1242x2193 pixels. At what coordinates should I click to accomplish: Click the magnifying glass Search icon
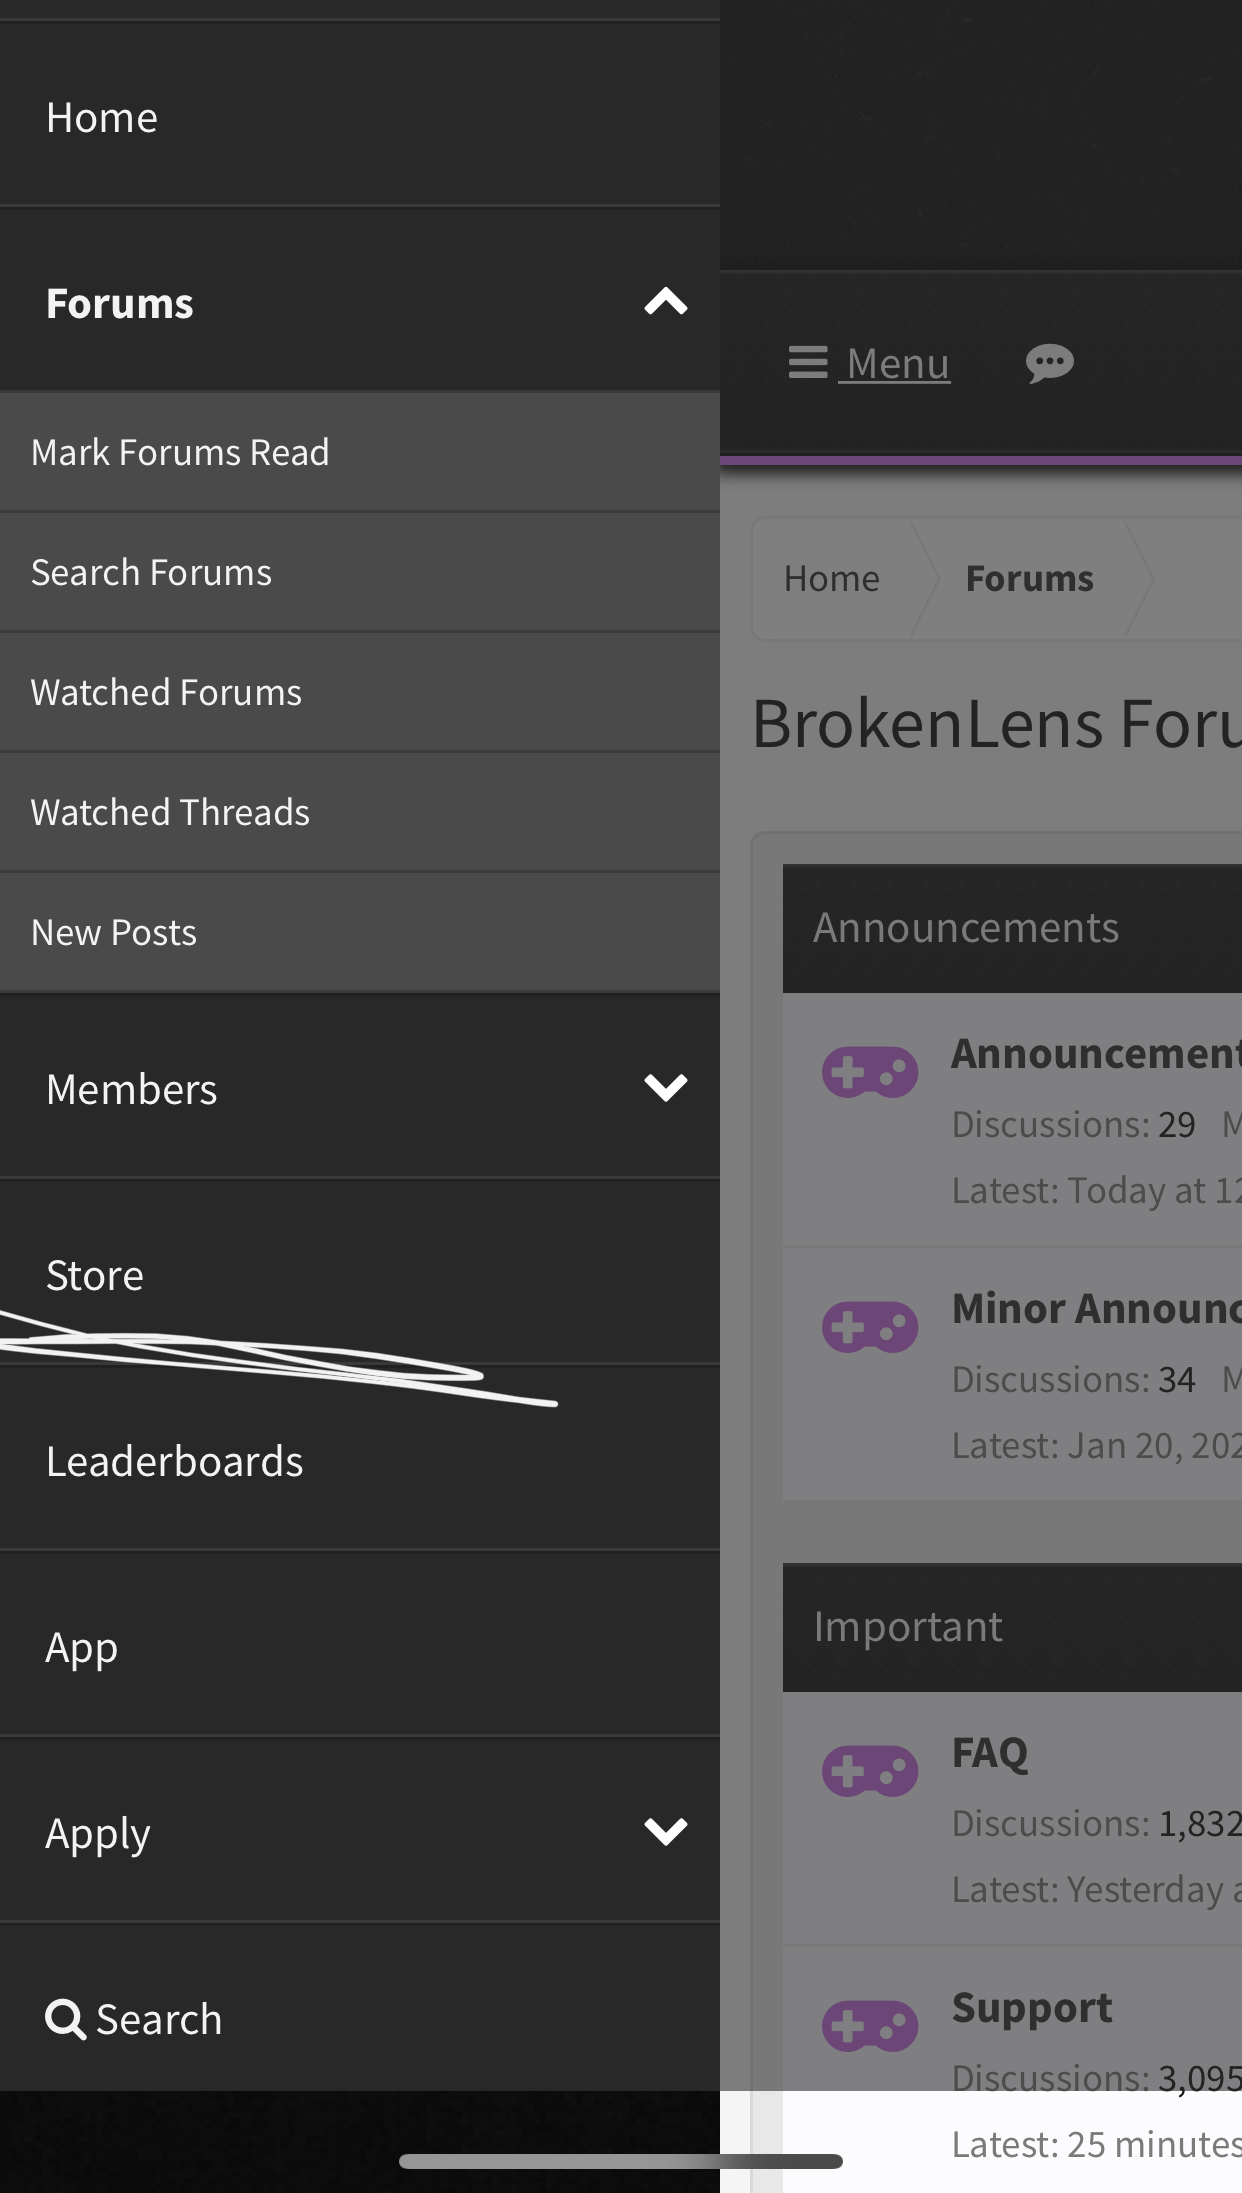pos(66,2019)
